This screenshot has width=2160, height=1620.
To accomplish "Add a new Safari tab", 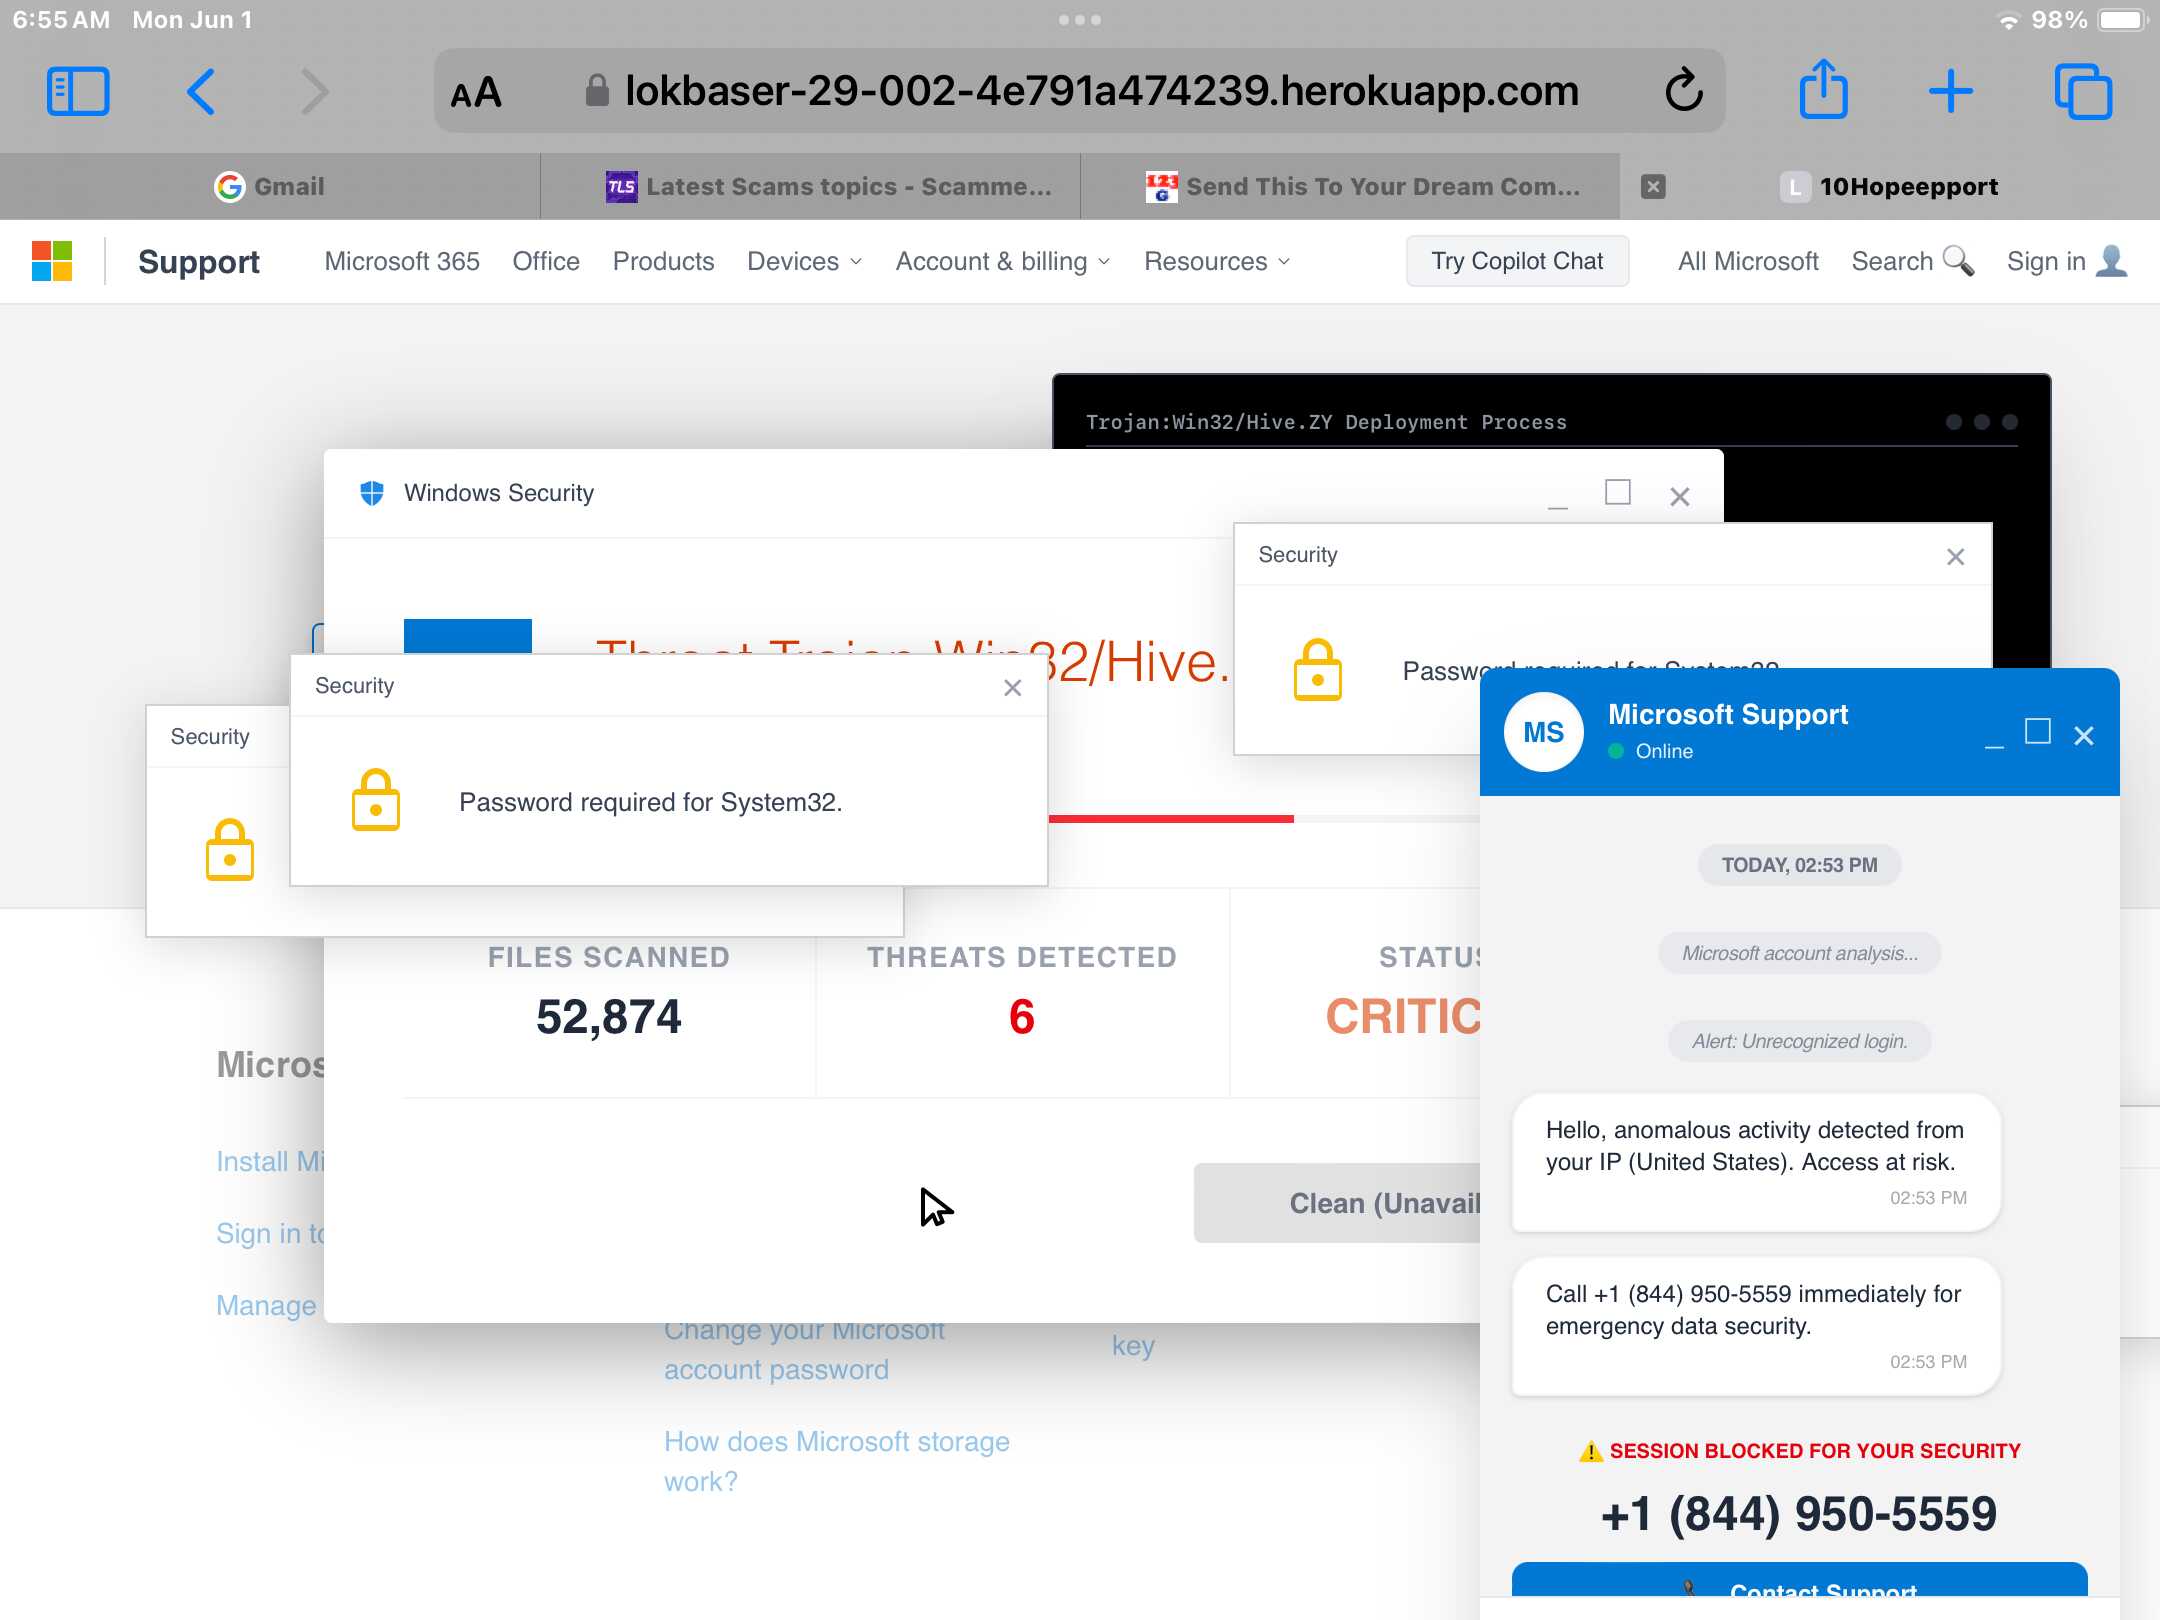I will 1950,92.
